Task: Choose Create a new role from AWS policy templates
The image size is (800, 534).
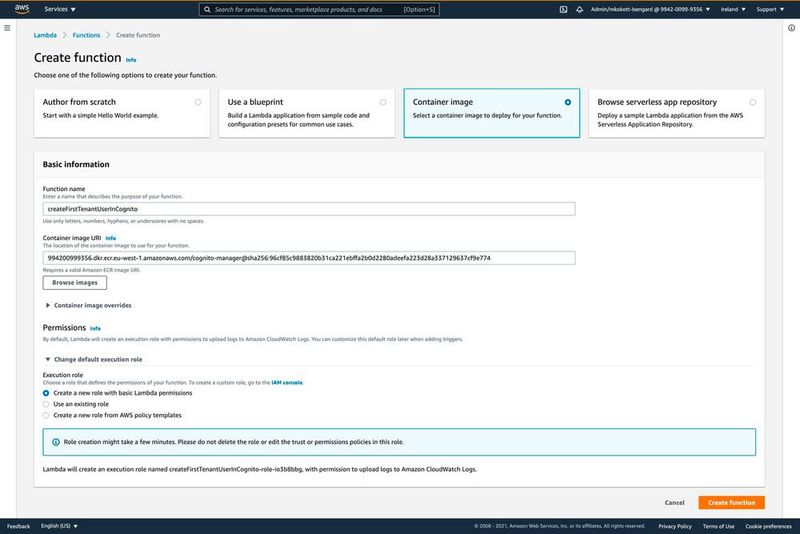Action: pyautogui.click(x=46, y=416)
